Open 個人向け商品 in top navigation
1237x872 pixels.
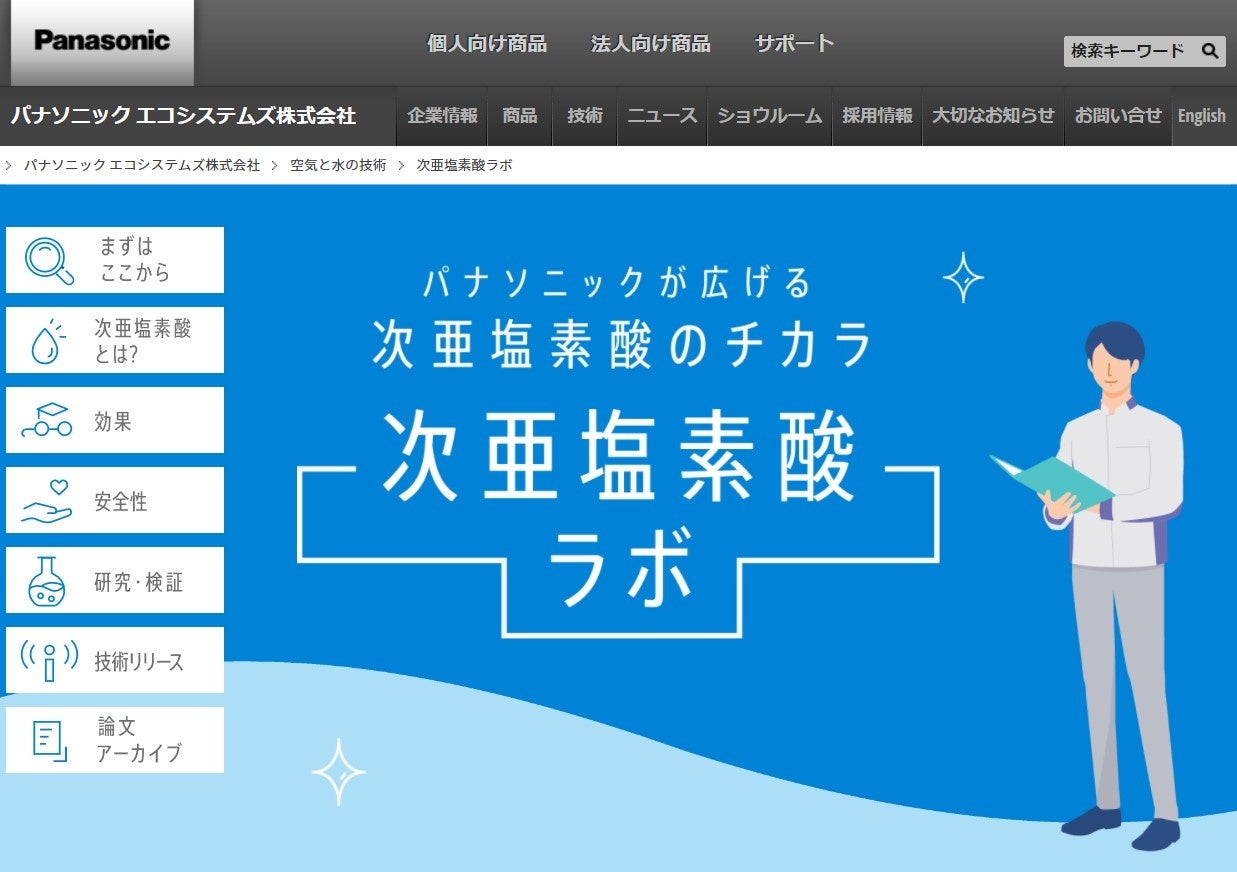pyautogui.click(x=487, y=43)
